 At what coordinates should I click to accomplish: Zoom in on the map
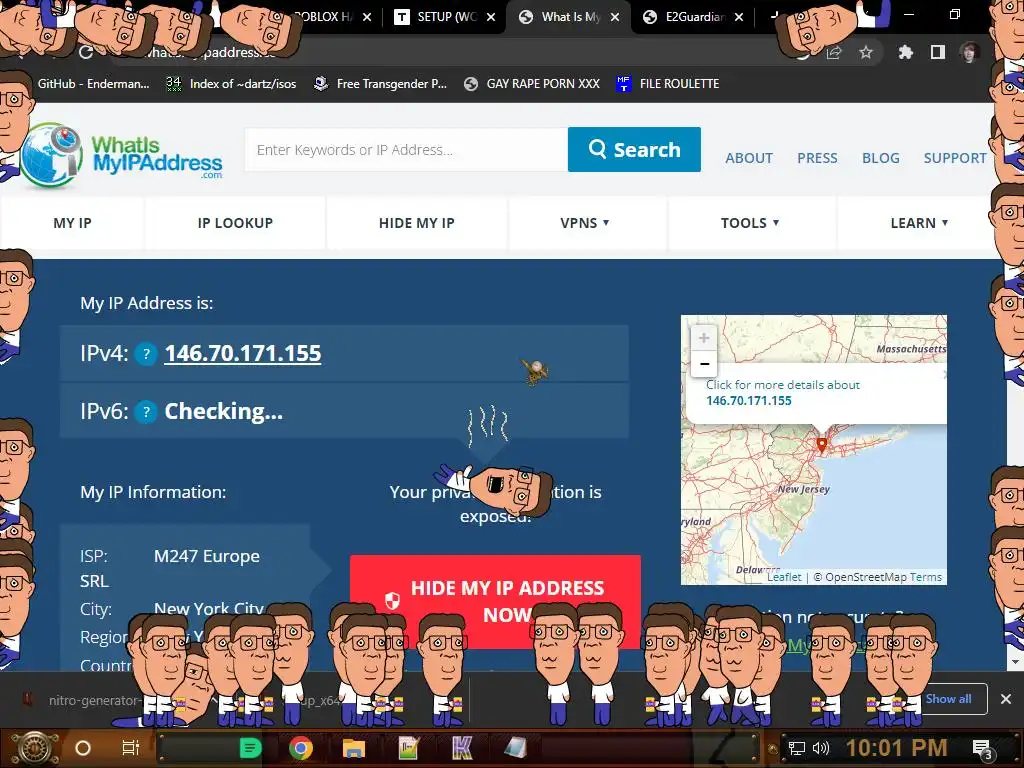(704, 338)
